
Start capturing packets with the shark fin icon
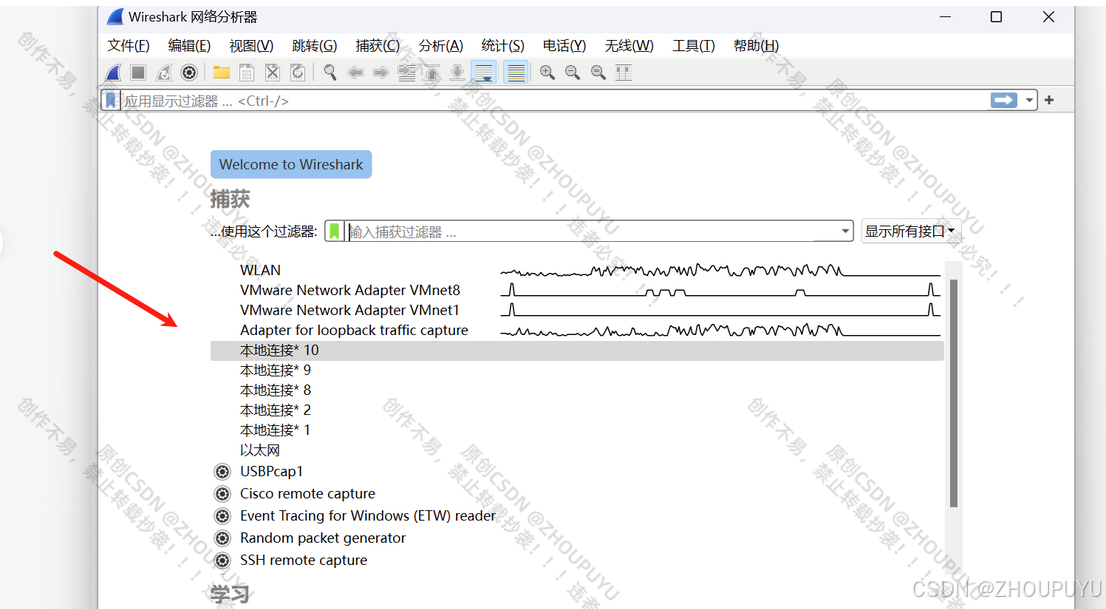click(x=113, y=72)
